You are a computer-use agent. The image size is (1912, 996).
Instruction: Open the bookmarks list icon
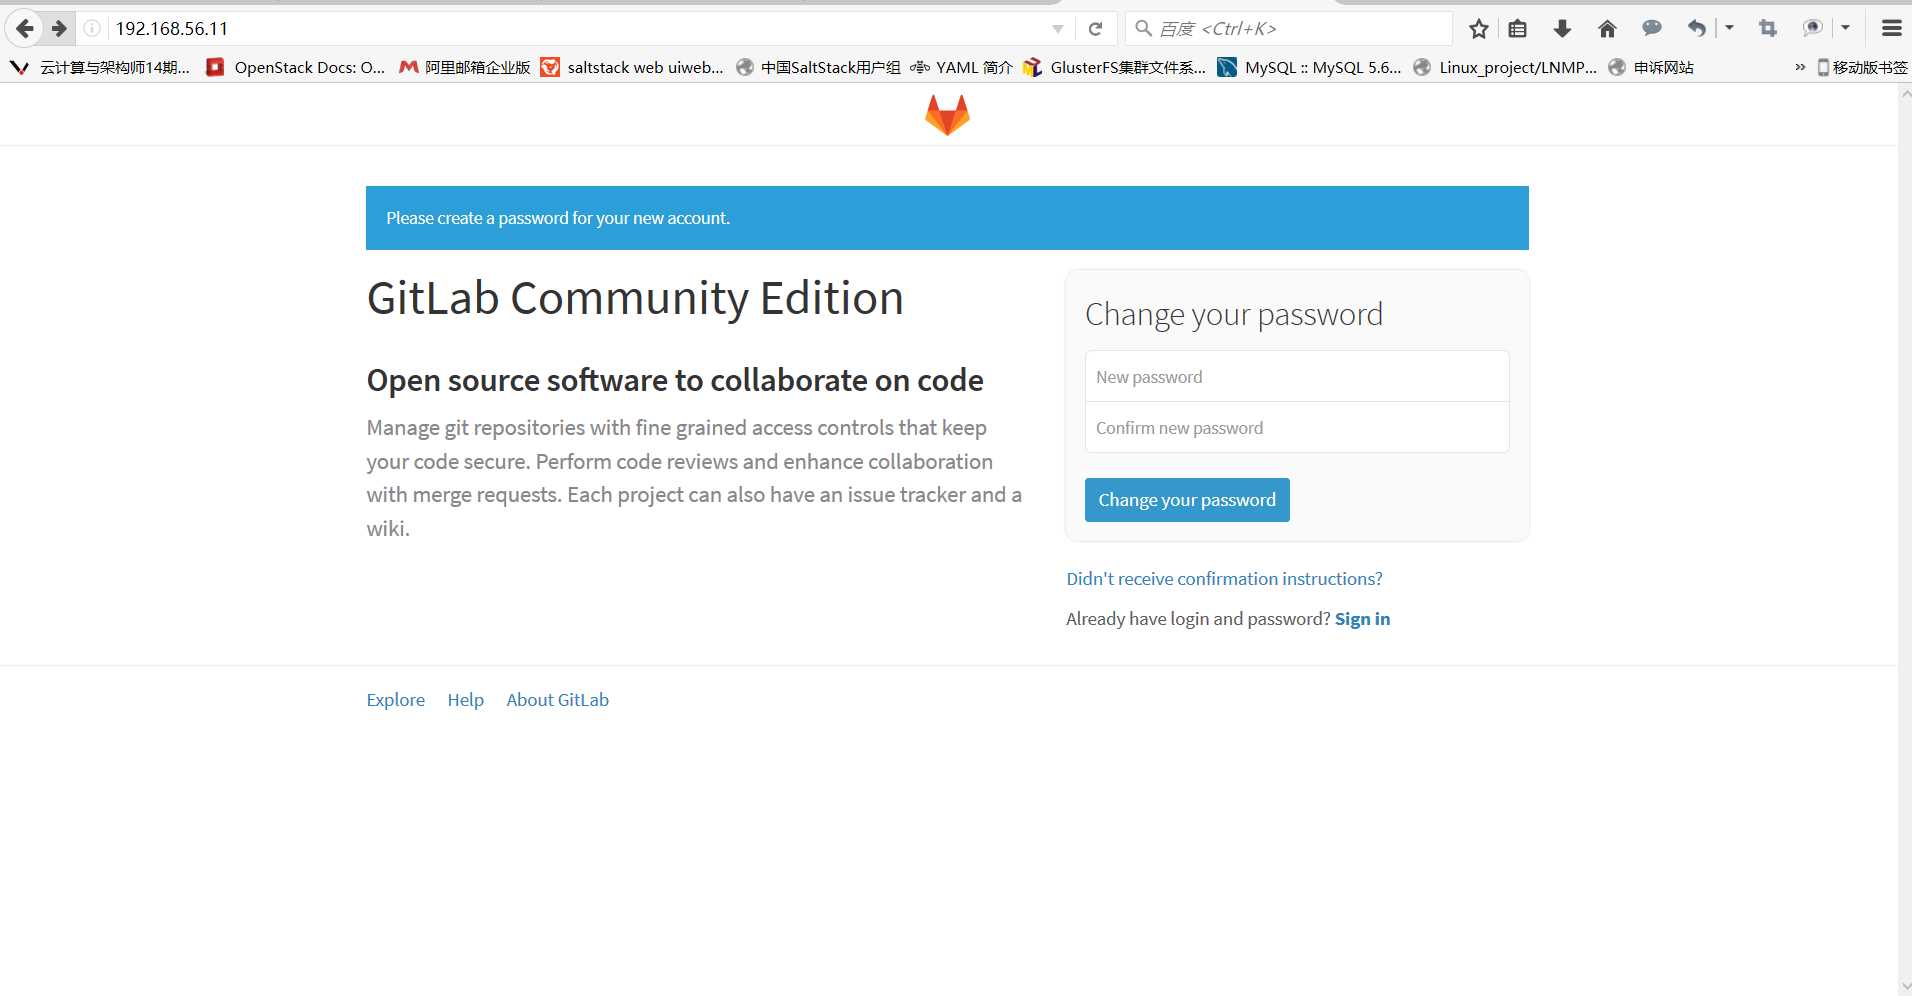pyautogui.click(x=1518, y=29)
